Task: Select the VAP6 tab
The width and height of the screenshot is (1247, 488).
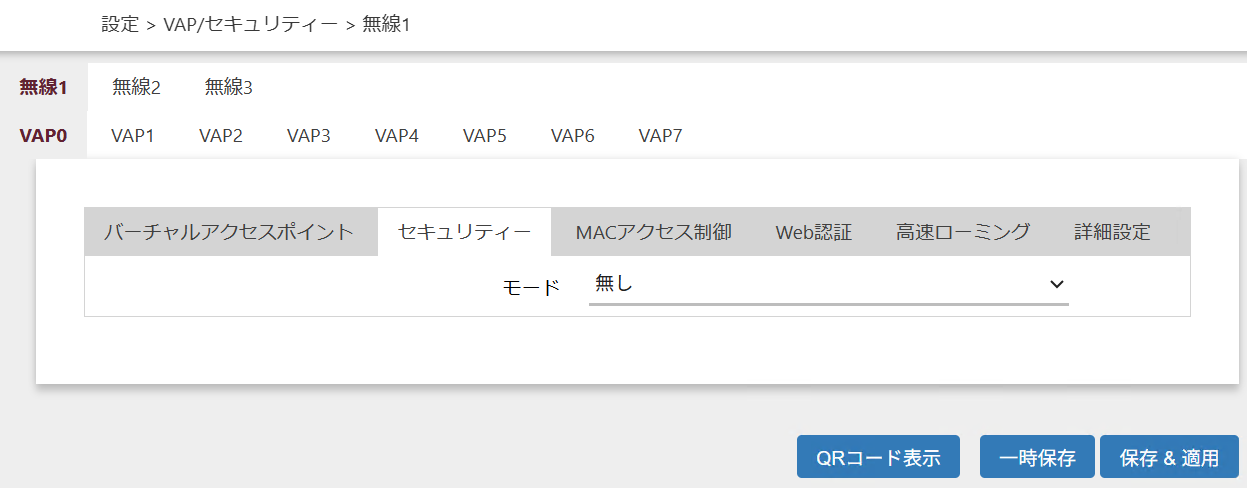Action: [x=573, y=136]
